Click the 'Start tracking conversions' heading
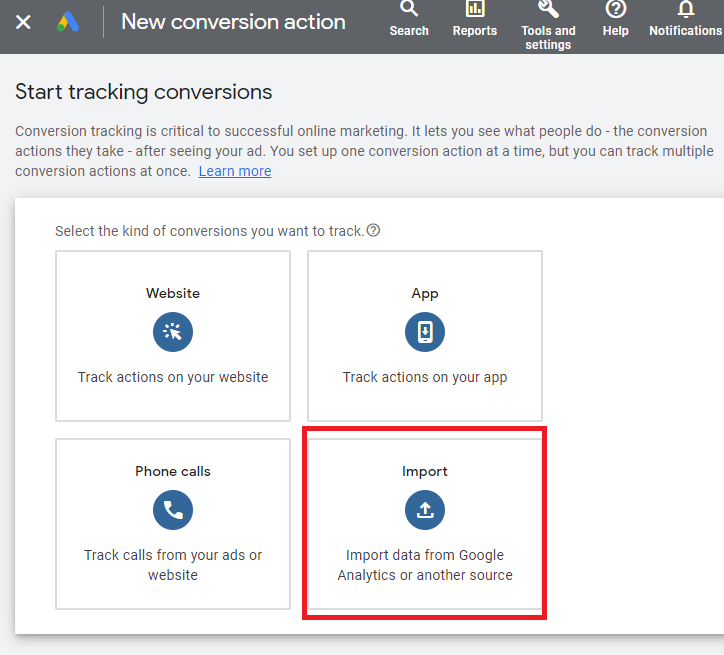The image size is (724, 655). [x=144, y=92]
